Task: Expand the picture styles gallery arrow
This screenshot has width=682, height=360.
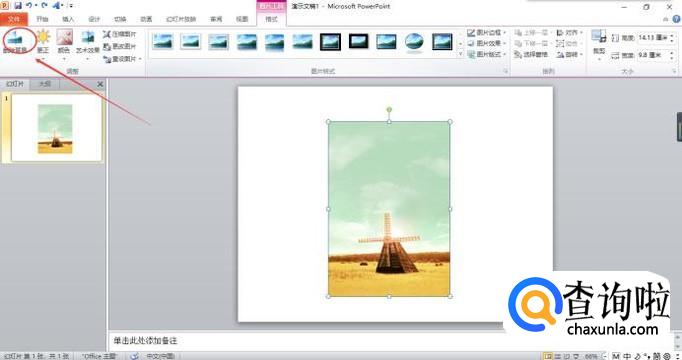Action: tap(461, 54)
